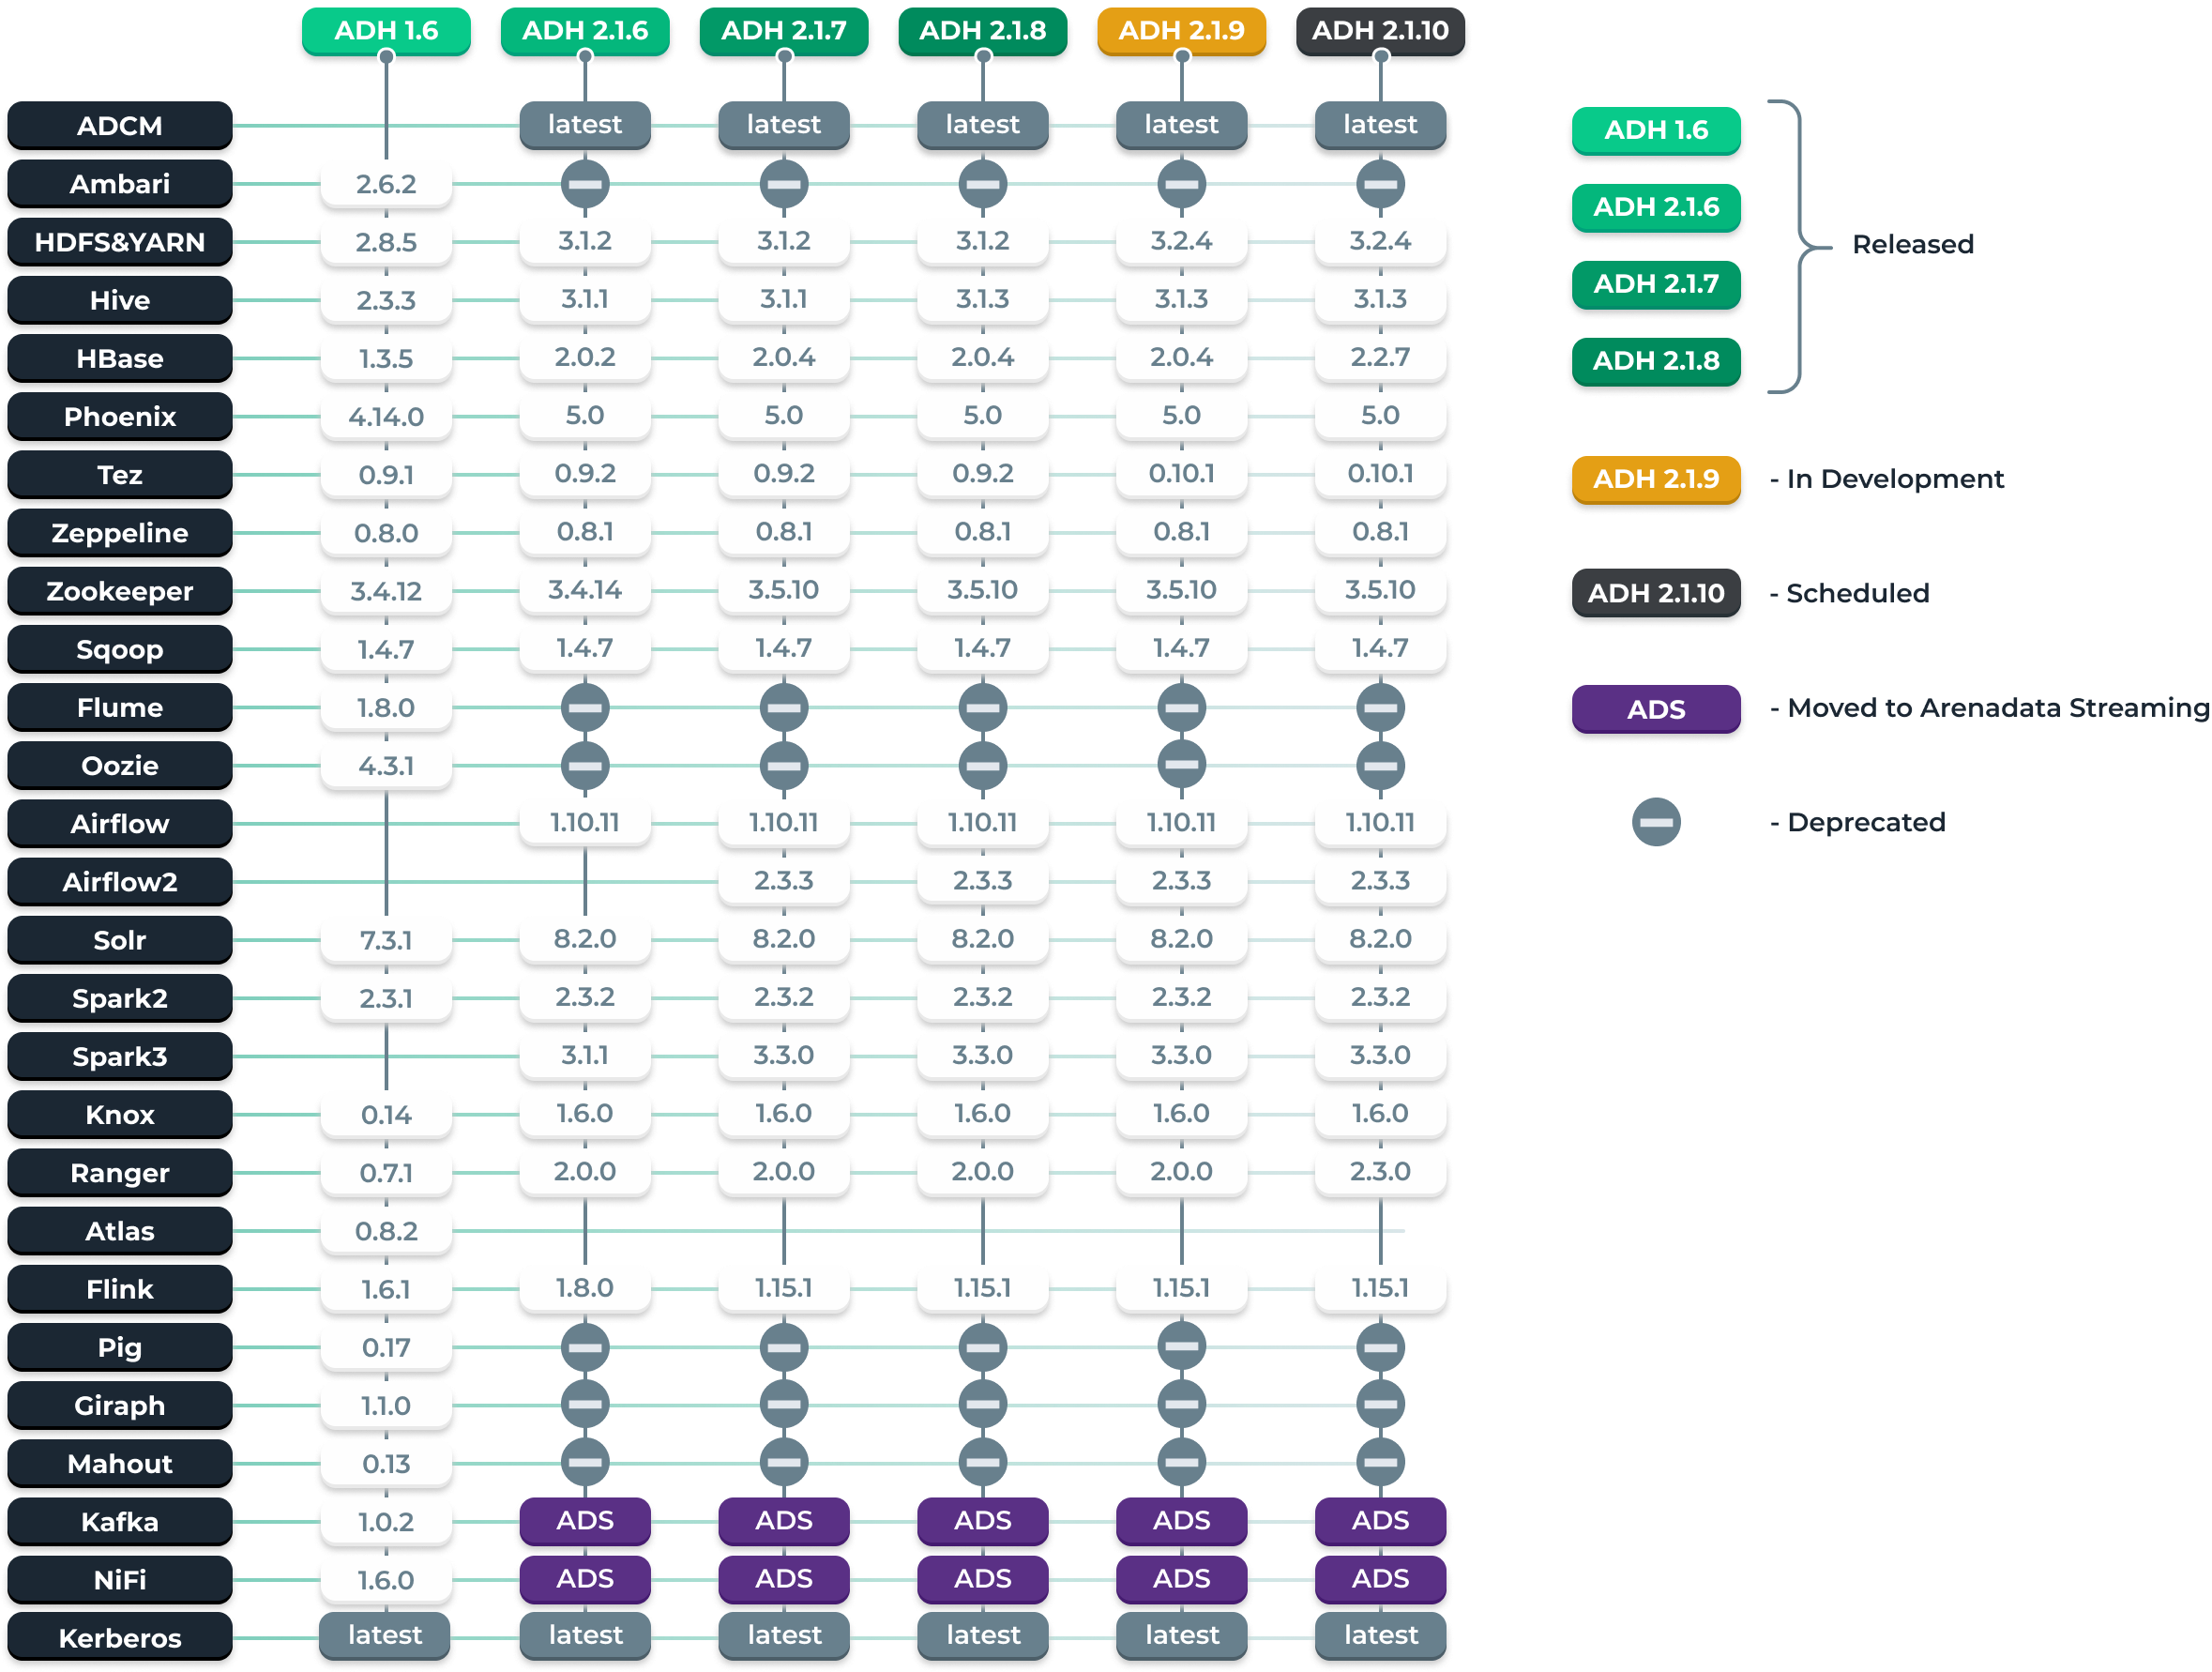This screenshot has width=2212, height=1672.
Task: Click Hive version 2.3.3 under ADH 1.6
Action: [386, 300]
